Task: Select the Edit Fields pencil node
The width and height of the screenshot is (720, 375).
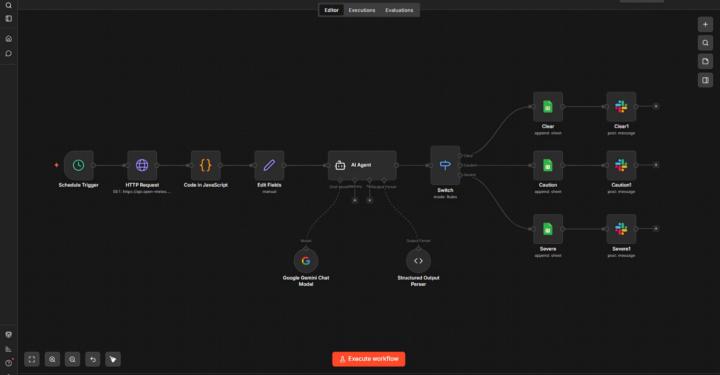Action: point(269,165)
